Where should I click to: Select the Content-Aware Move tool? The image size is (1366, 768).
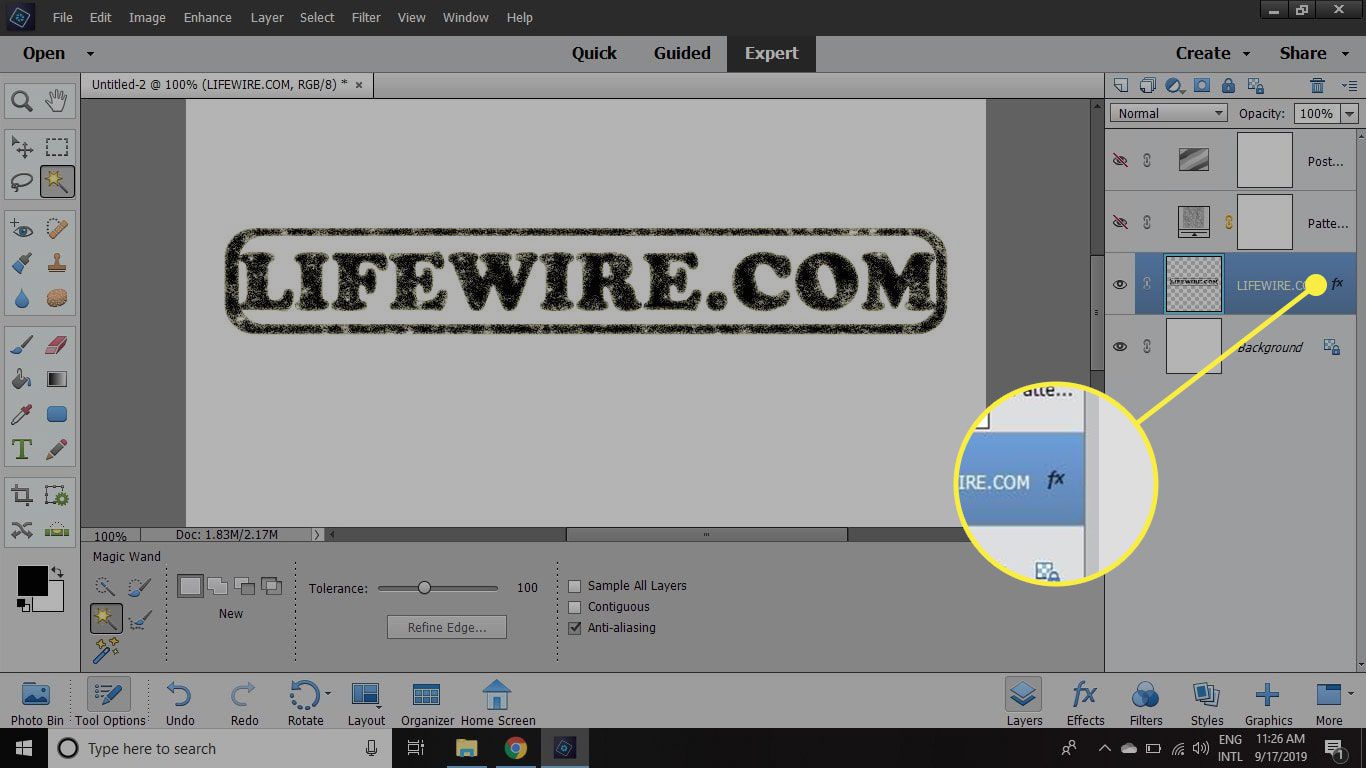(x=22, y=530)
